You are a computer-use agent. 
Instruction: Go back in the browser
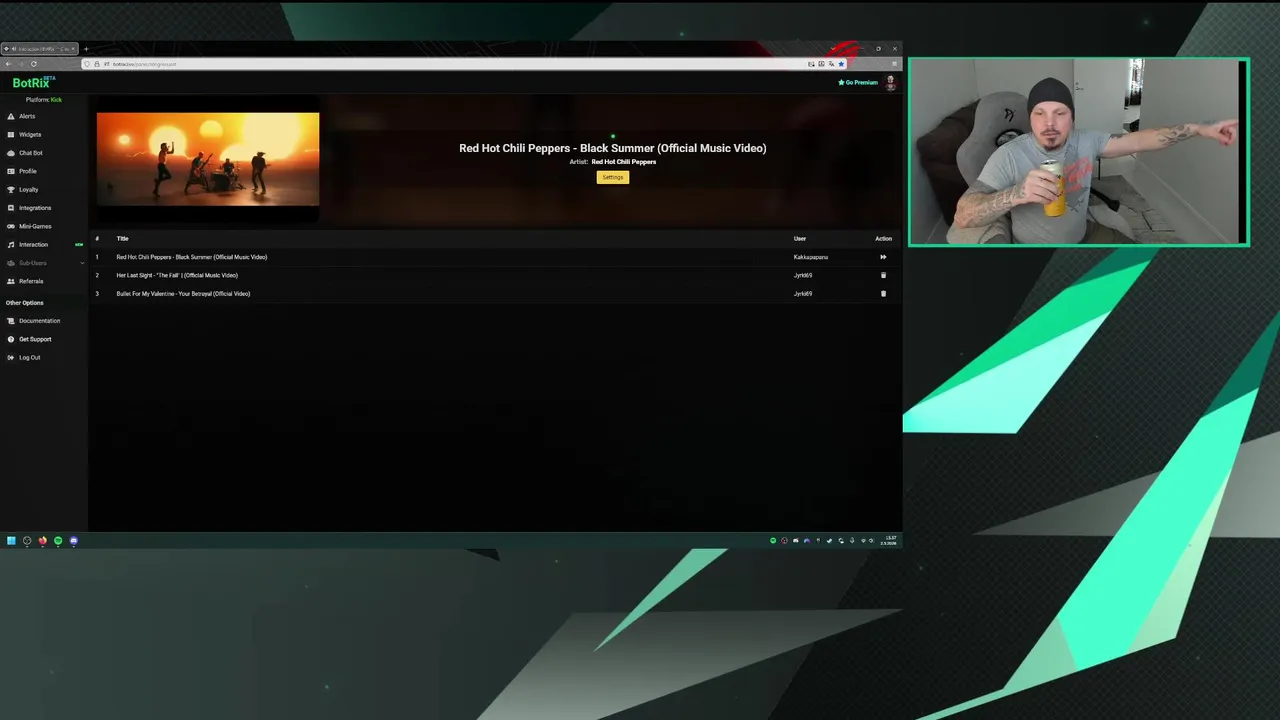[x=8, y=64]
